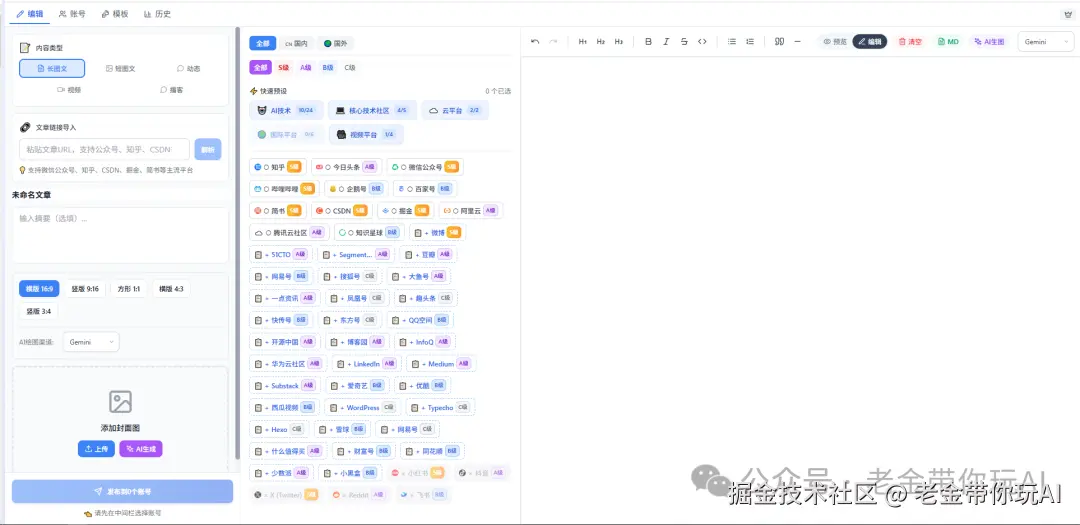Insert a bulleted list

tap(732, 41)
